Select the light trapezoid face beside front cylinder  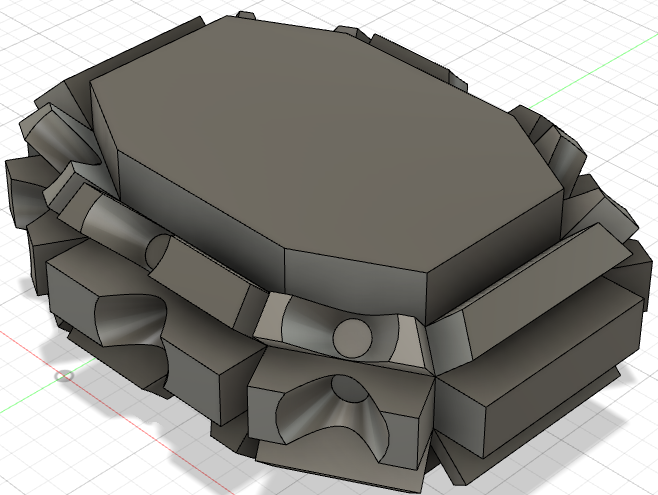(x=402, y=340)
